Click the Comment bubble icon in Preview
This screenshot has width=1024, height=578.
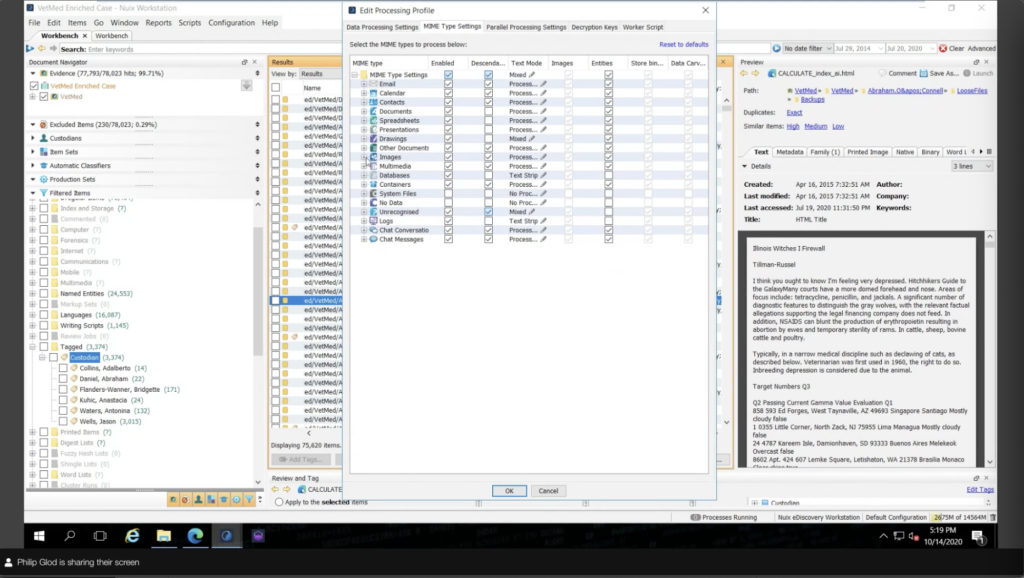point(882,73)
